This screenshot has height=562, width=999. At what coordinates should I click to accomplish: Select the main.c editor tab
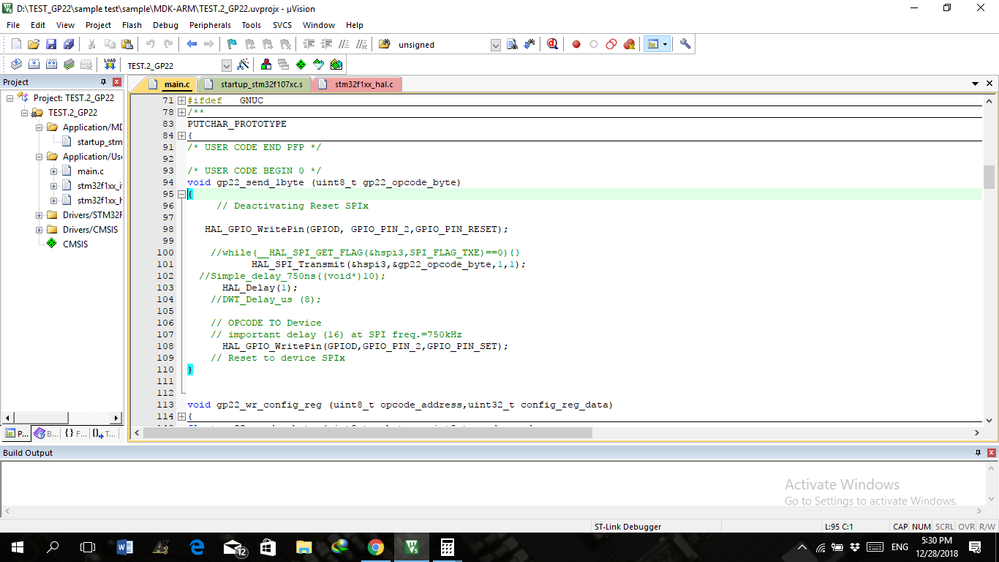(x=170, y=84)
